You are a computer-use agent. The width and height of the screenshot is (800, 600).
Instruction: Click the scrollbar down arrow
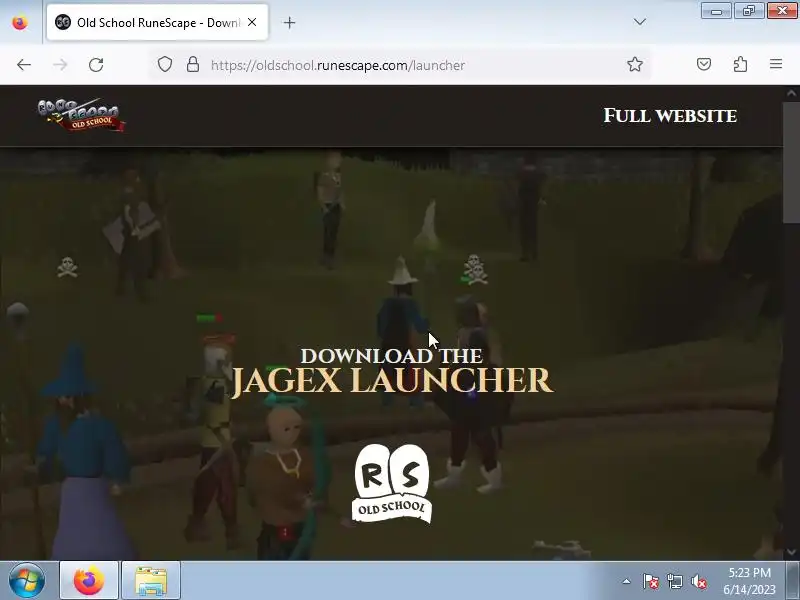tap(791, 552)
